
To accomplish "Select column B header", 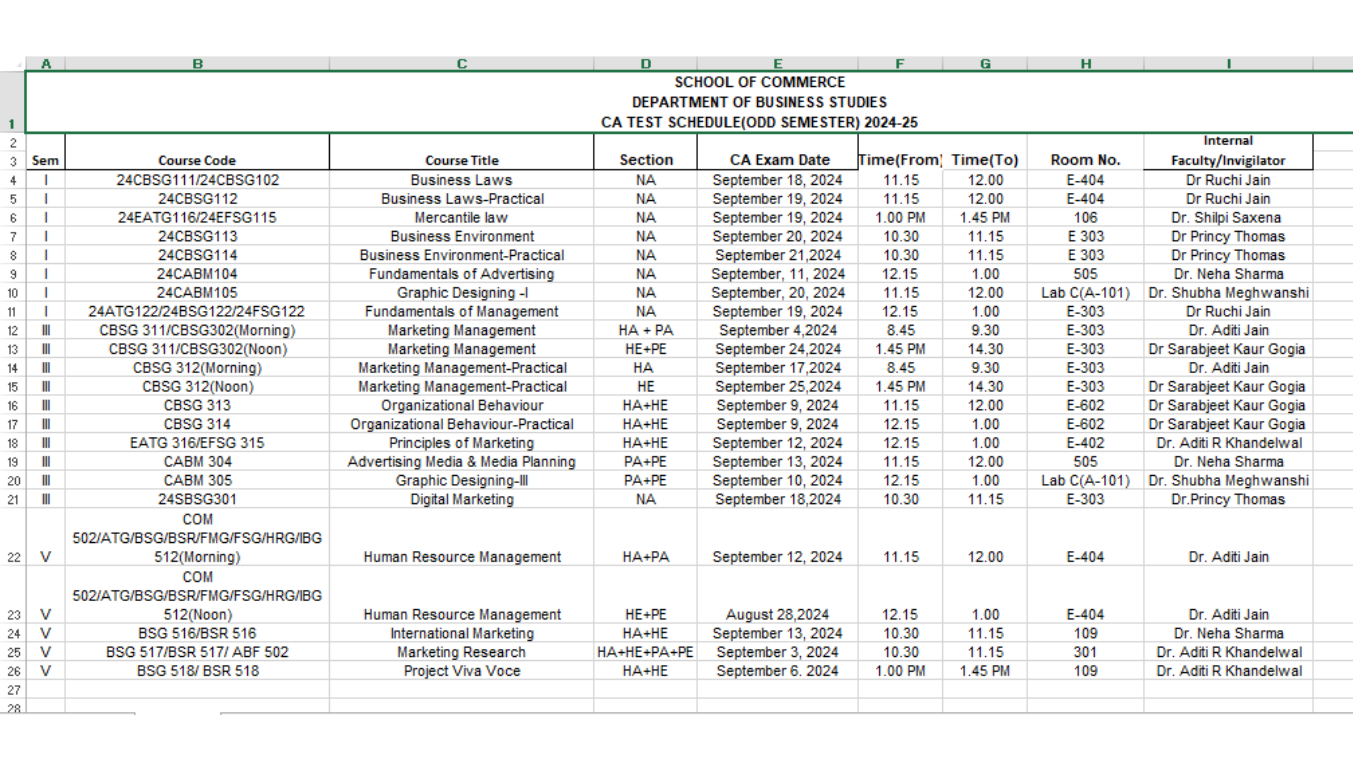I will pyautogui.click(x=197, y=64).
